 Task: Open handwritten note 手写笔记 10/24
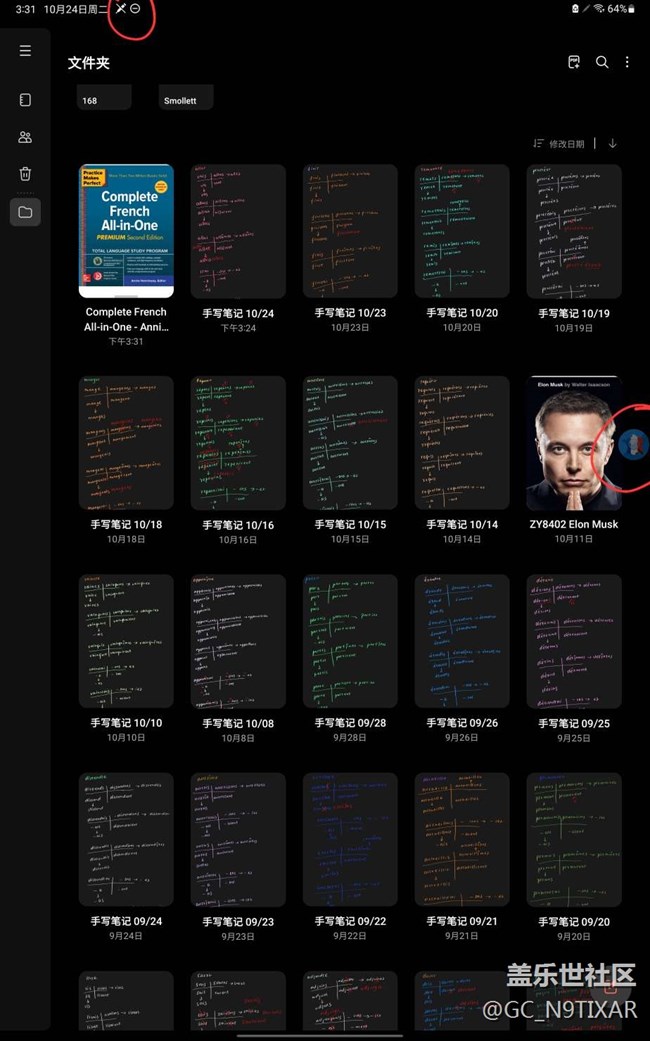pos(238,231)
